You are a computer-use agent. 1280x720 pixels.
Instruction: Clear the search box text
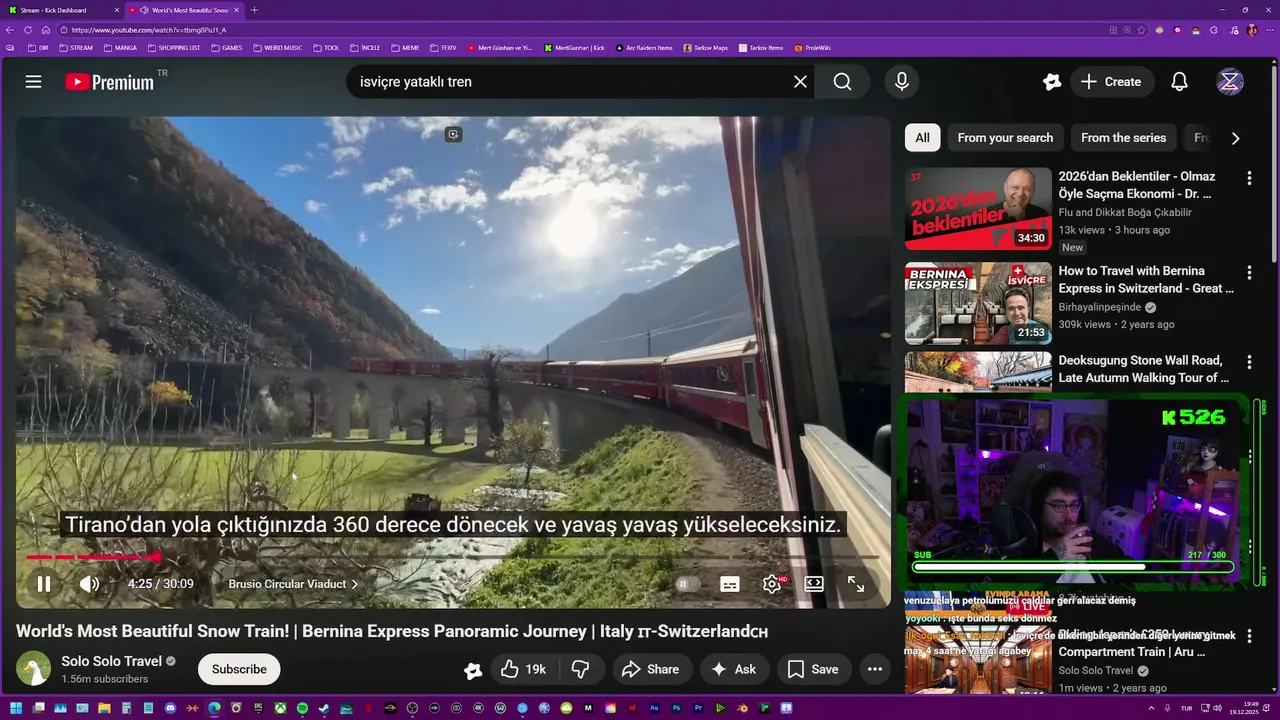(x=800, y=82)
